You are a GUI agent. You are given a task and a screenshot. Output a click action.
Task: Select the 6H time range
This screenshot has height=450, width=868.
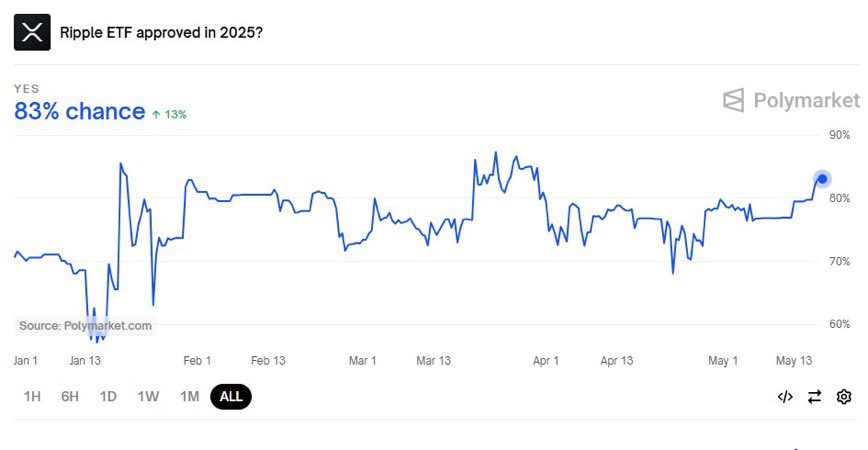pyautogui.click(x=70, y=397)
